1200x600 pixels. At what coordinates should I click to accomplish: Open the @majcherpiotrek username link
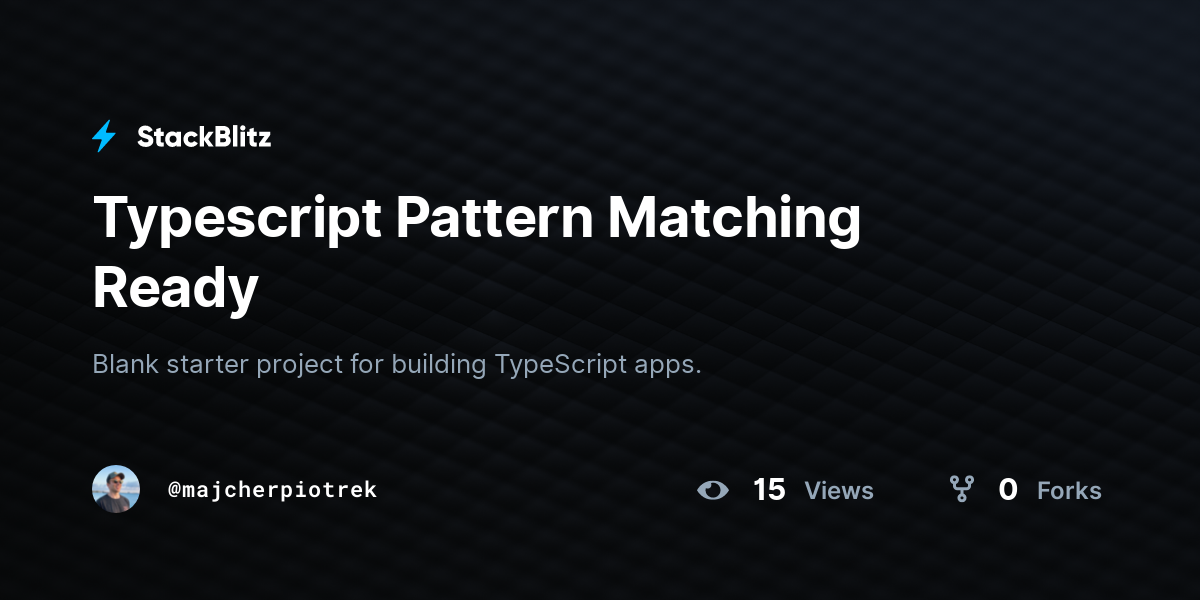pos(272,490)
